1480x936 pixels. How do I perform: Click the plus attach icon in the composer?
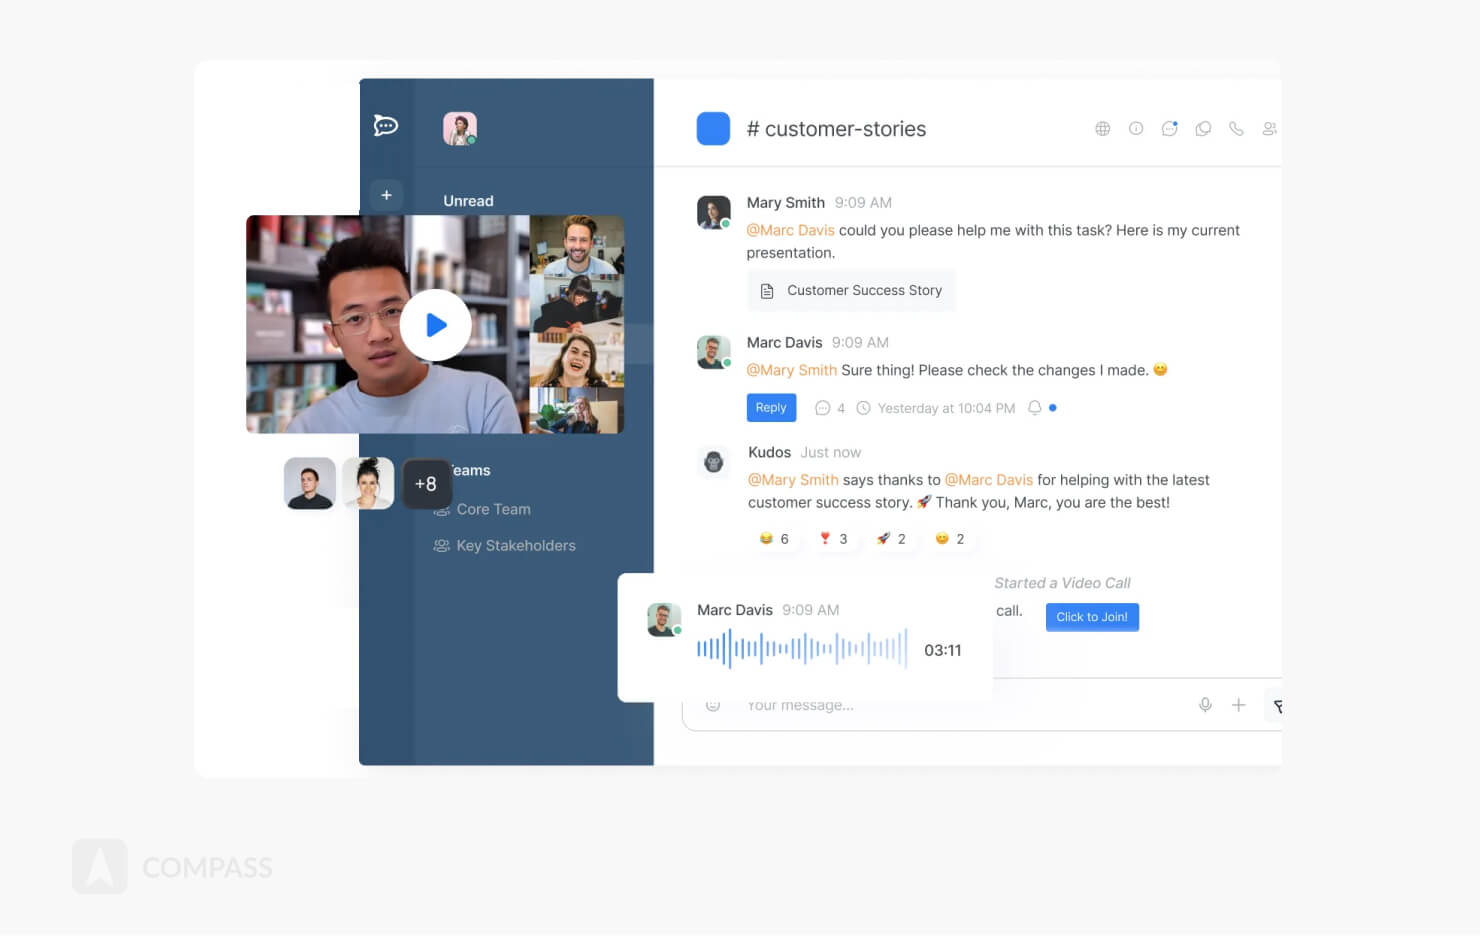pyautogui.click(x=1238, y=705)
